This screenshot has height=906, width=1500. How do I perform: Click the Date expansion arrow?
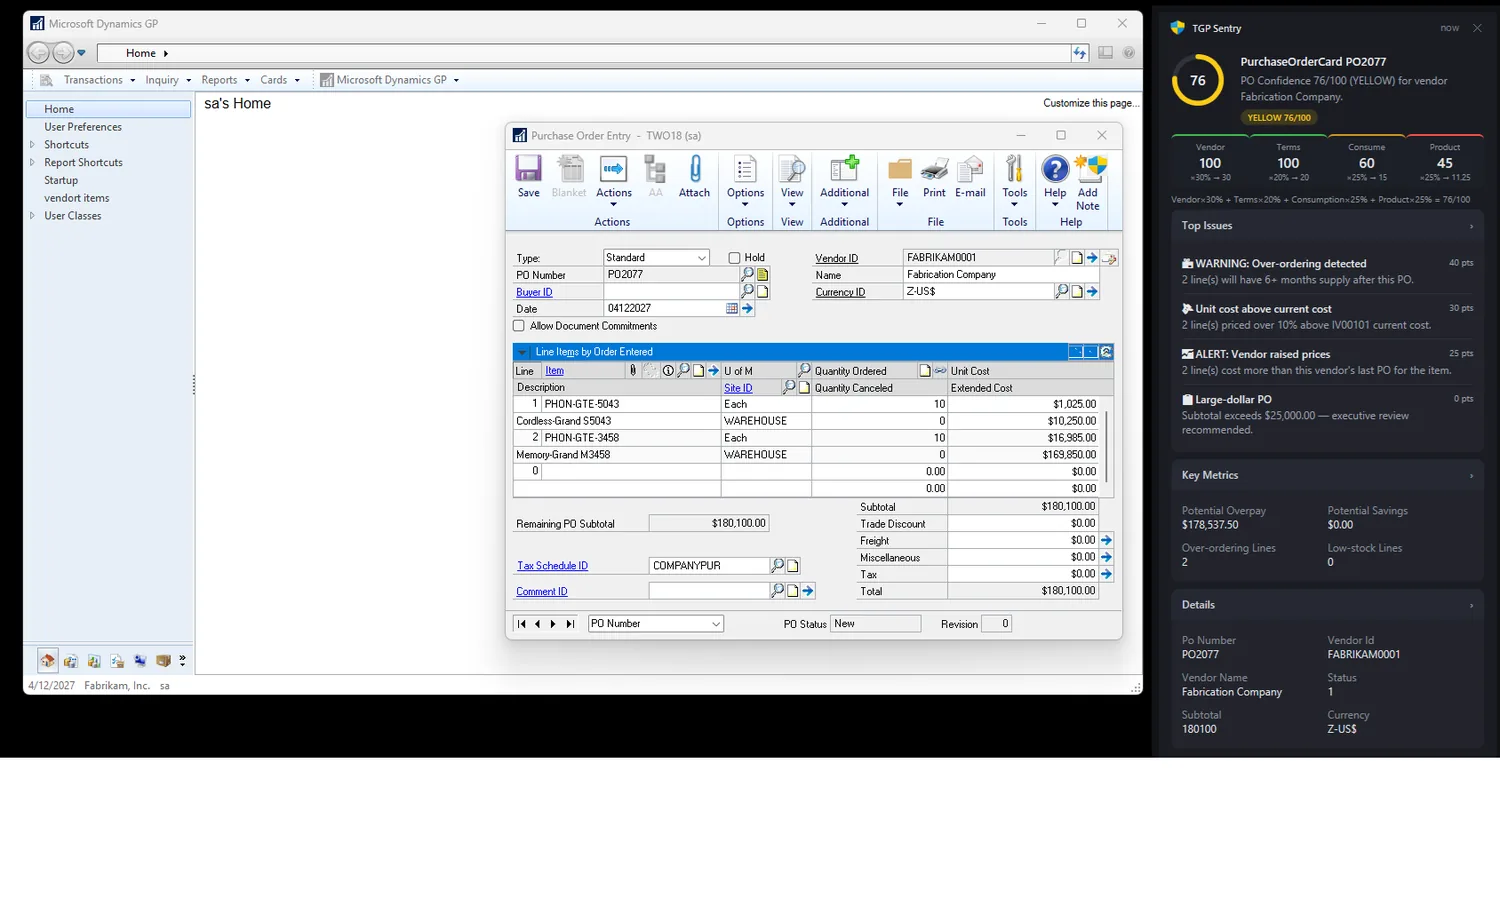[x=747, y=309]
